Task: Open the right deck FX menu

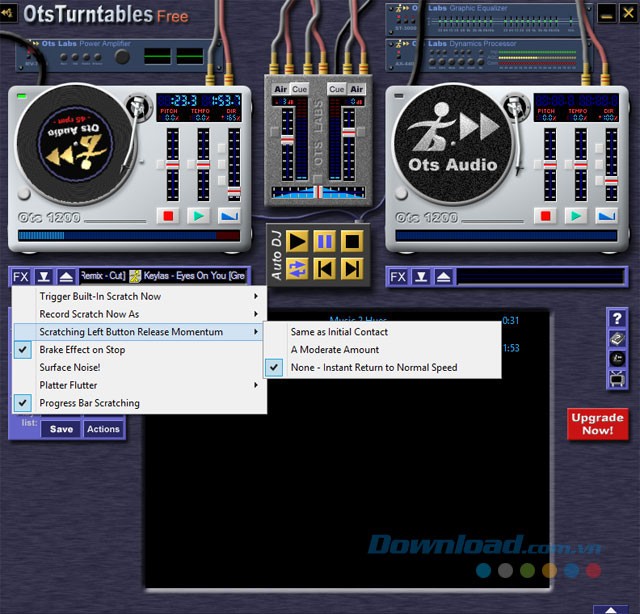Action: pos(398,276)
